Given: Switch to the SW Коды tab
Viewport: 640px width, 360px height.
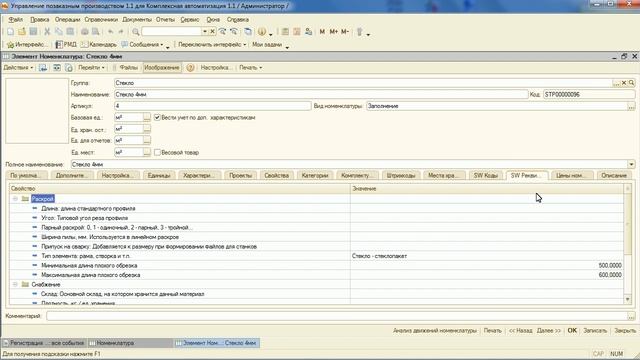Looking at the screenshot, I should 486,176.
